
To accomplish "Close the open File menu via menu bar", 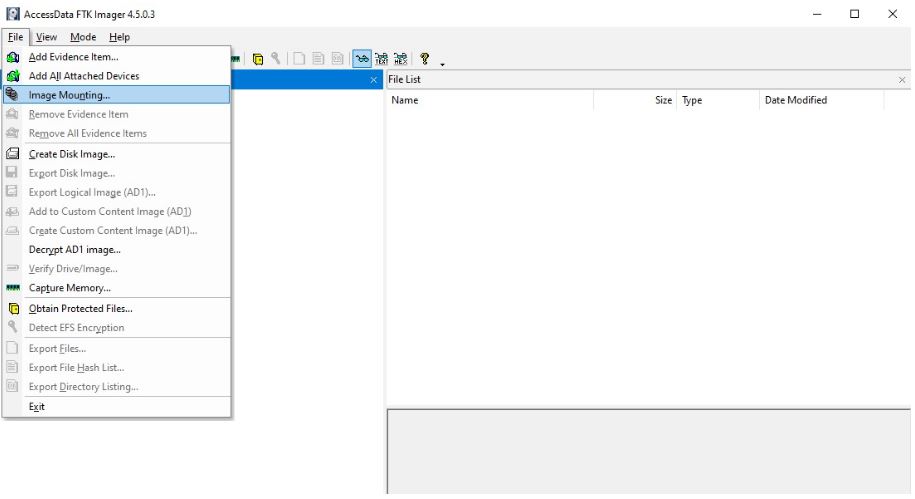I will tap(16, 37).
